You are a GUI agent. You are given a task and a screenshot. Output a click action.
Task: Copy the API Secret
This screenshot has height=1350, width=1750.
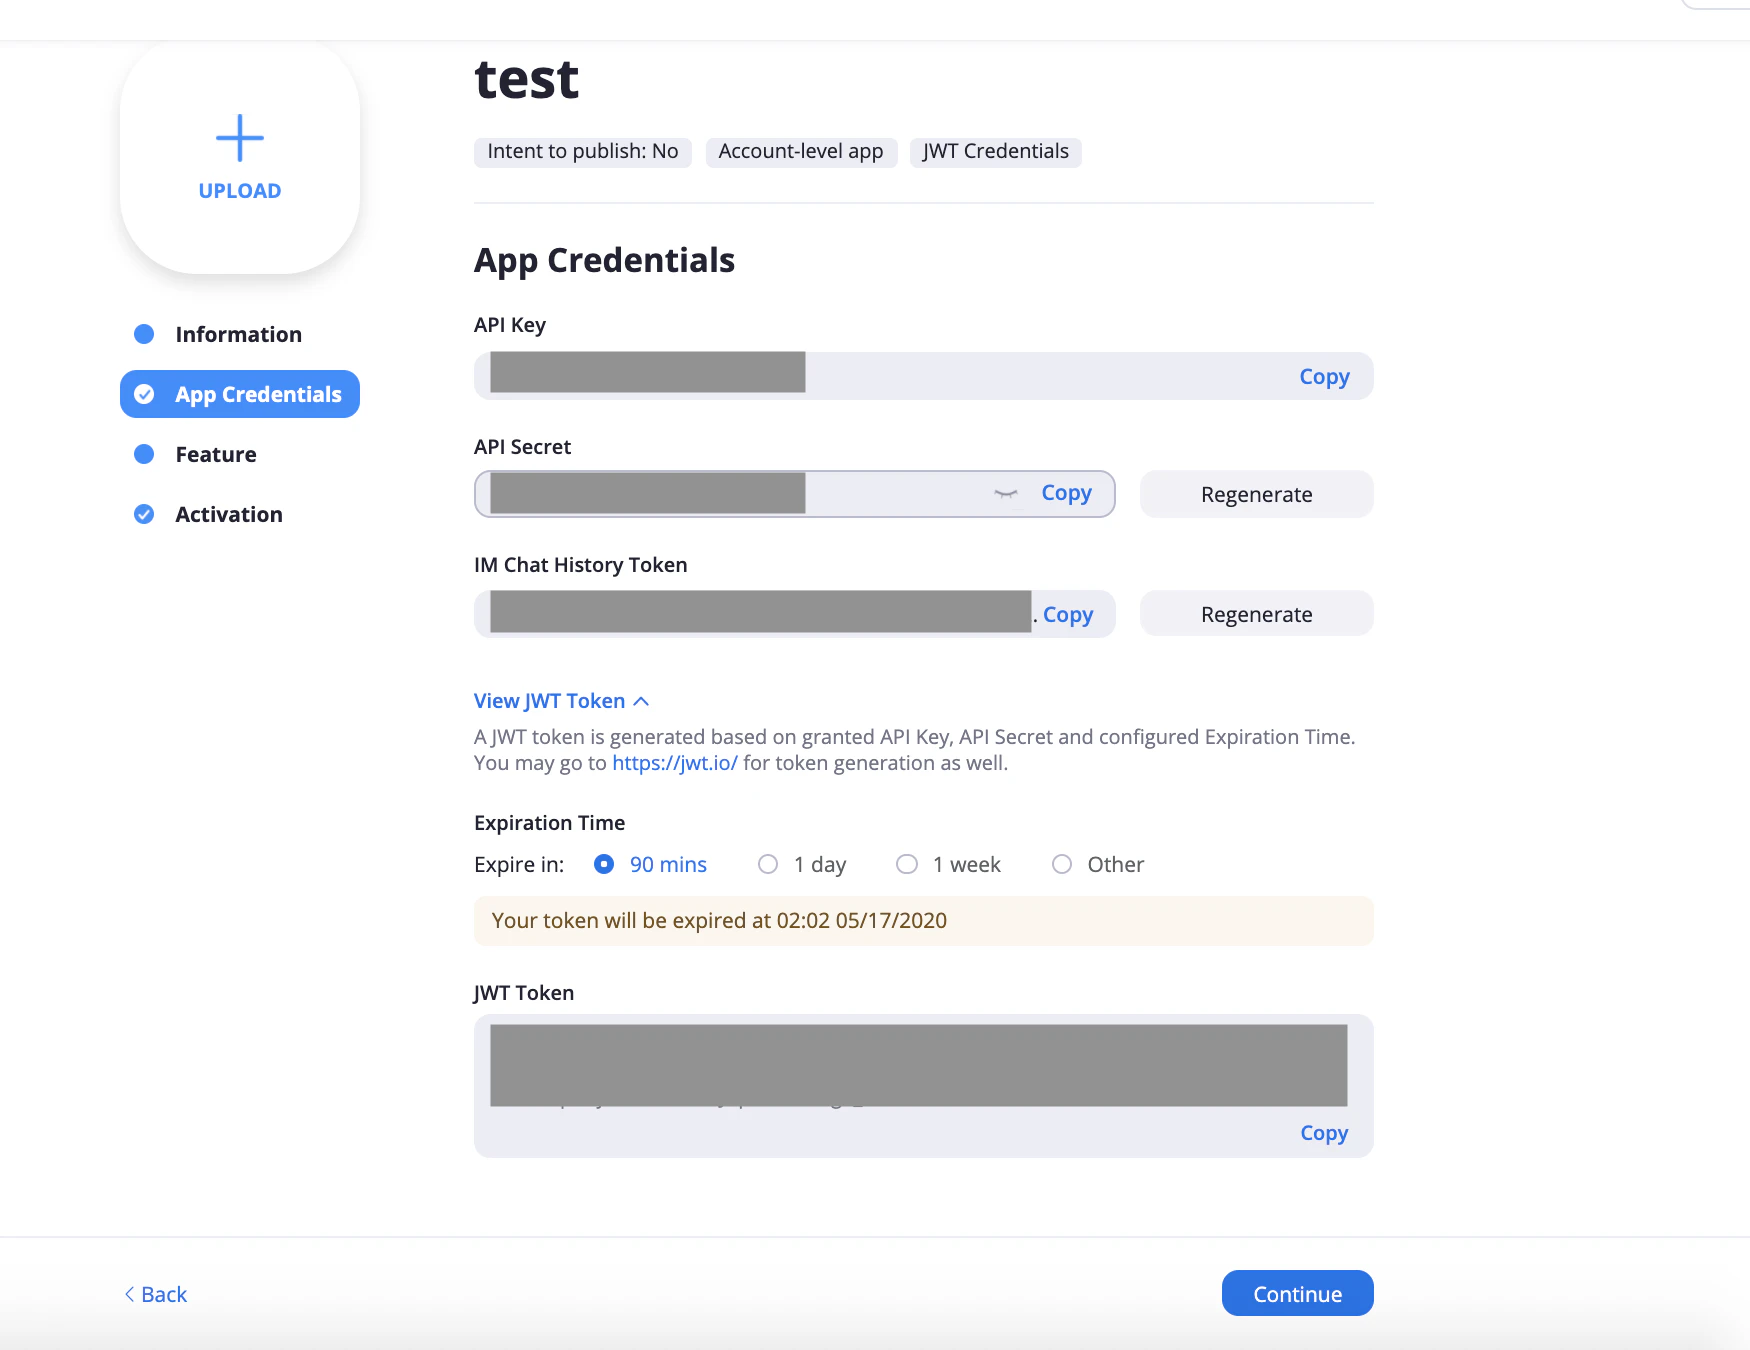1066,493
